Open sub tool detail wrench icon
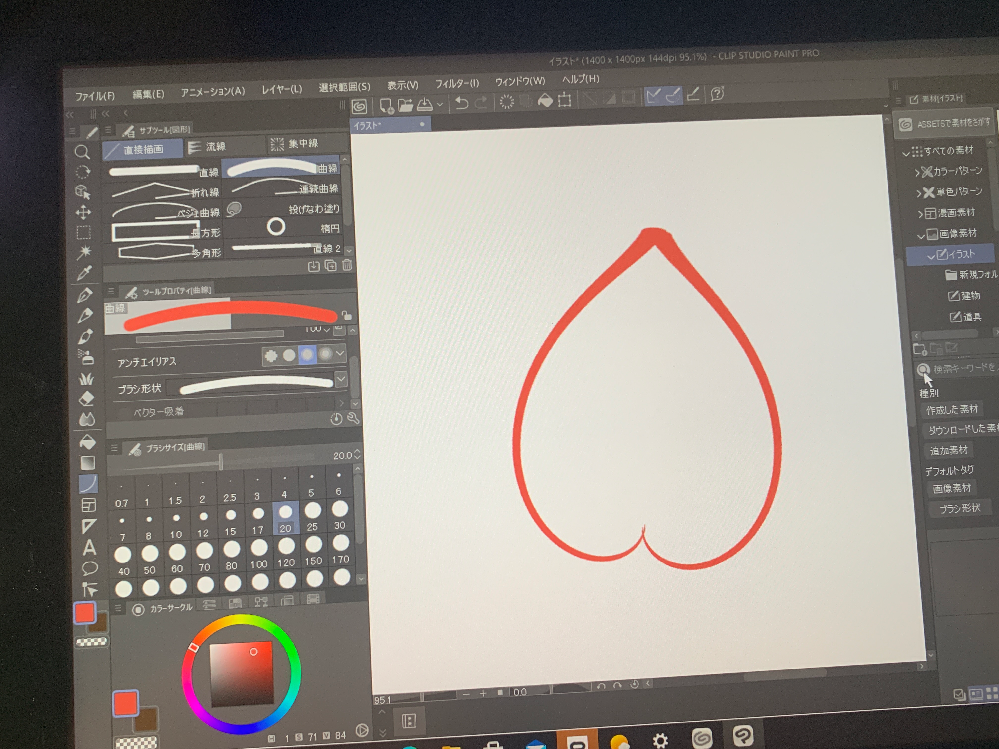This screenshot has width=999, height=749. point(352,418)
